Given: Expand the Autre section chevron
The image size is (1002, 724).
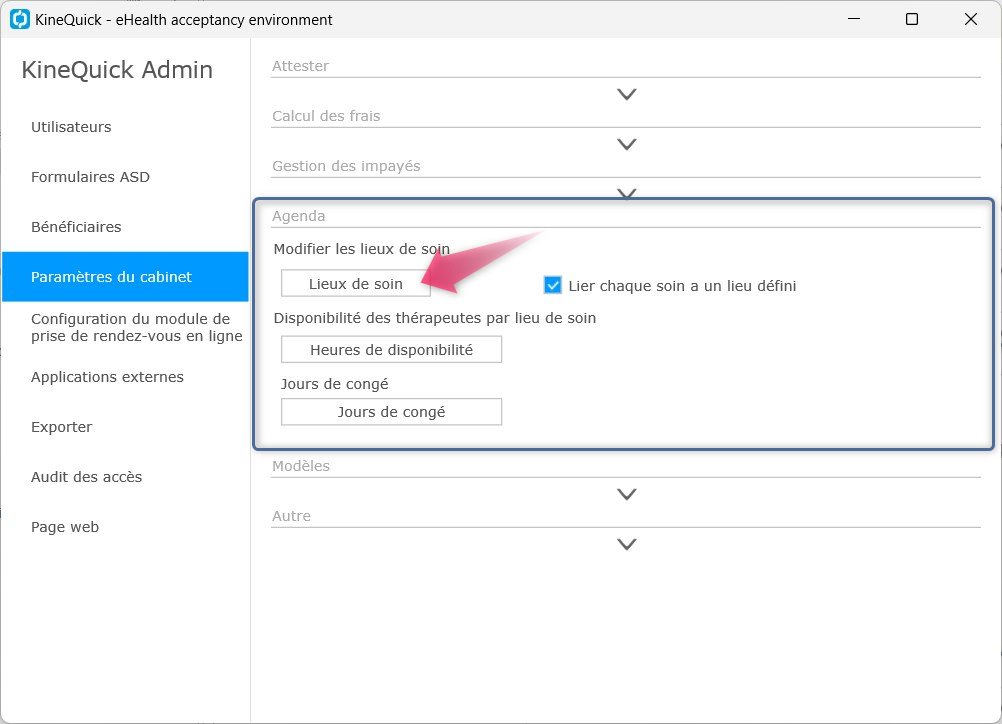Looking at the screenshot, I should coord(627,544).
